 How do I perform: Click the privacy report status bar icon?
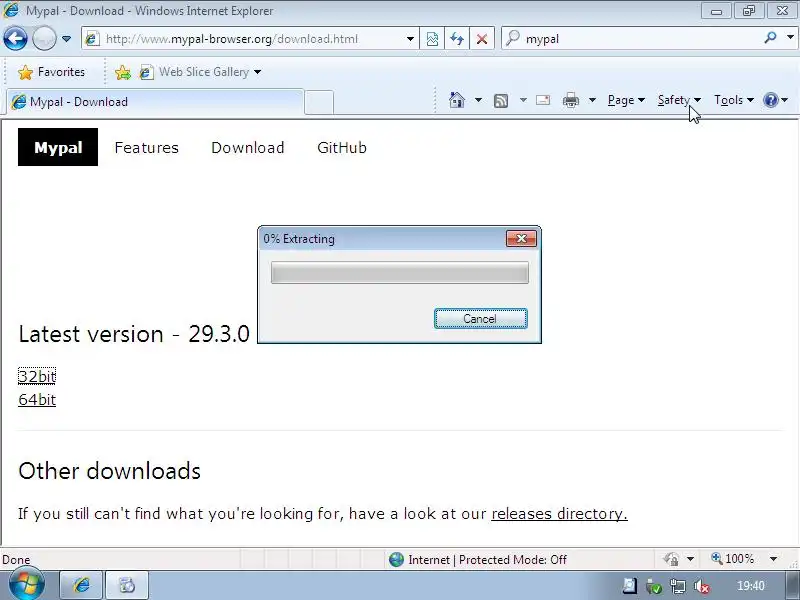[x=671, y=559]
